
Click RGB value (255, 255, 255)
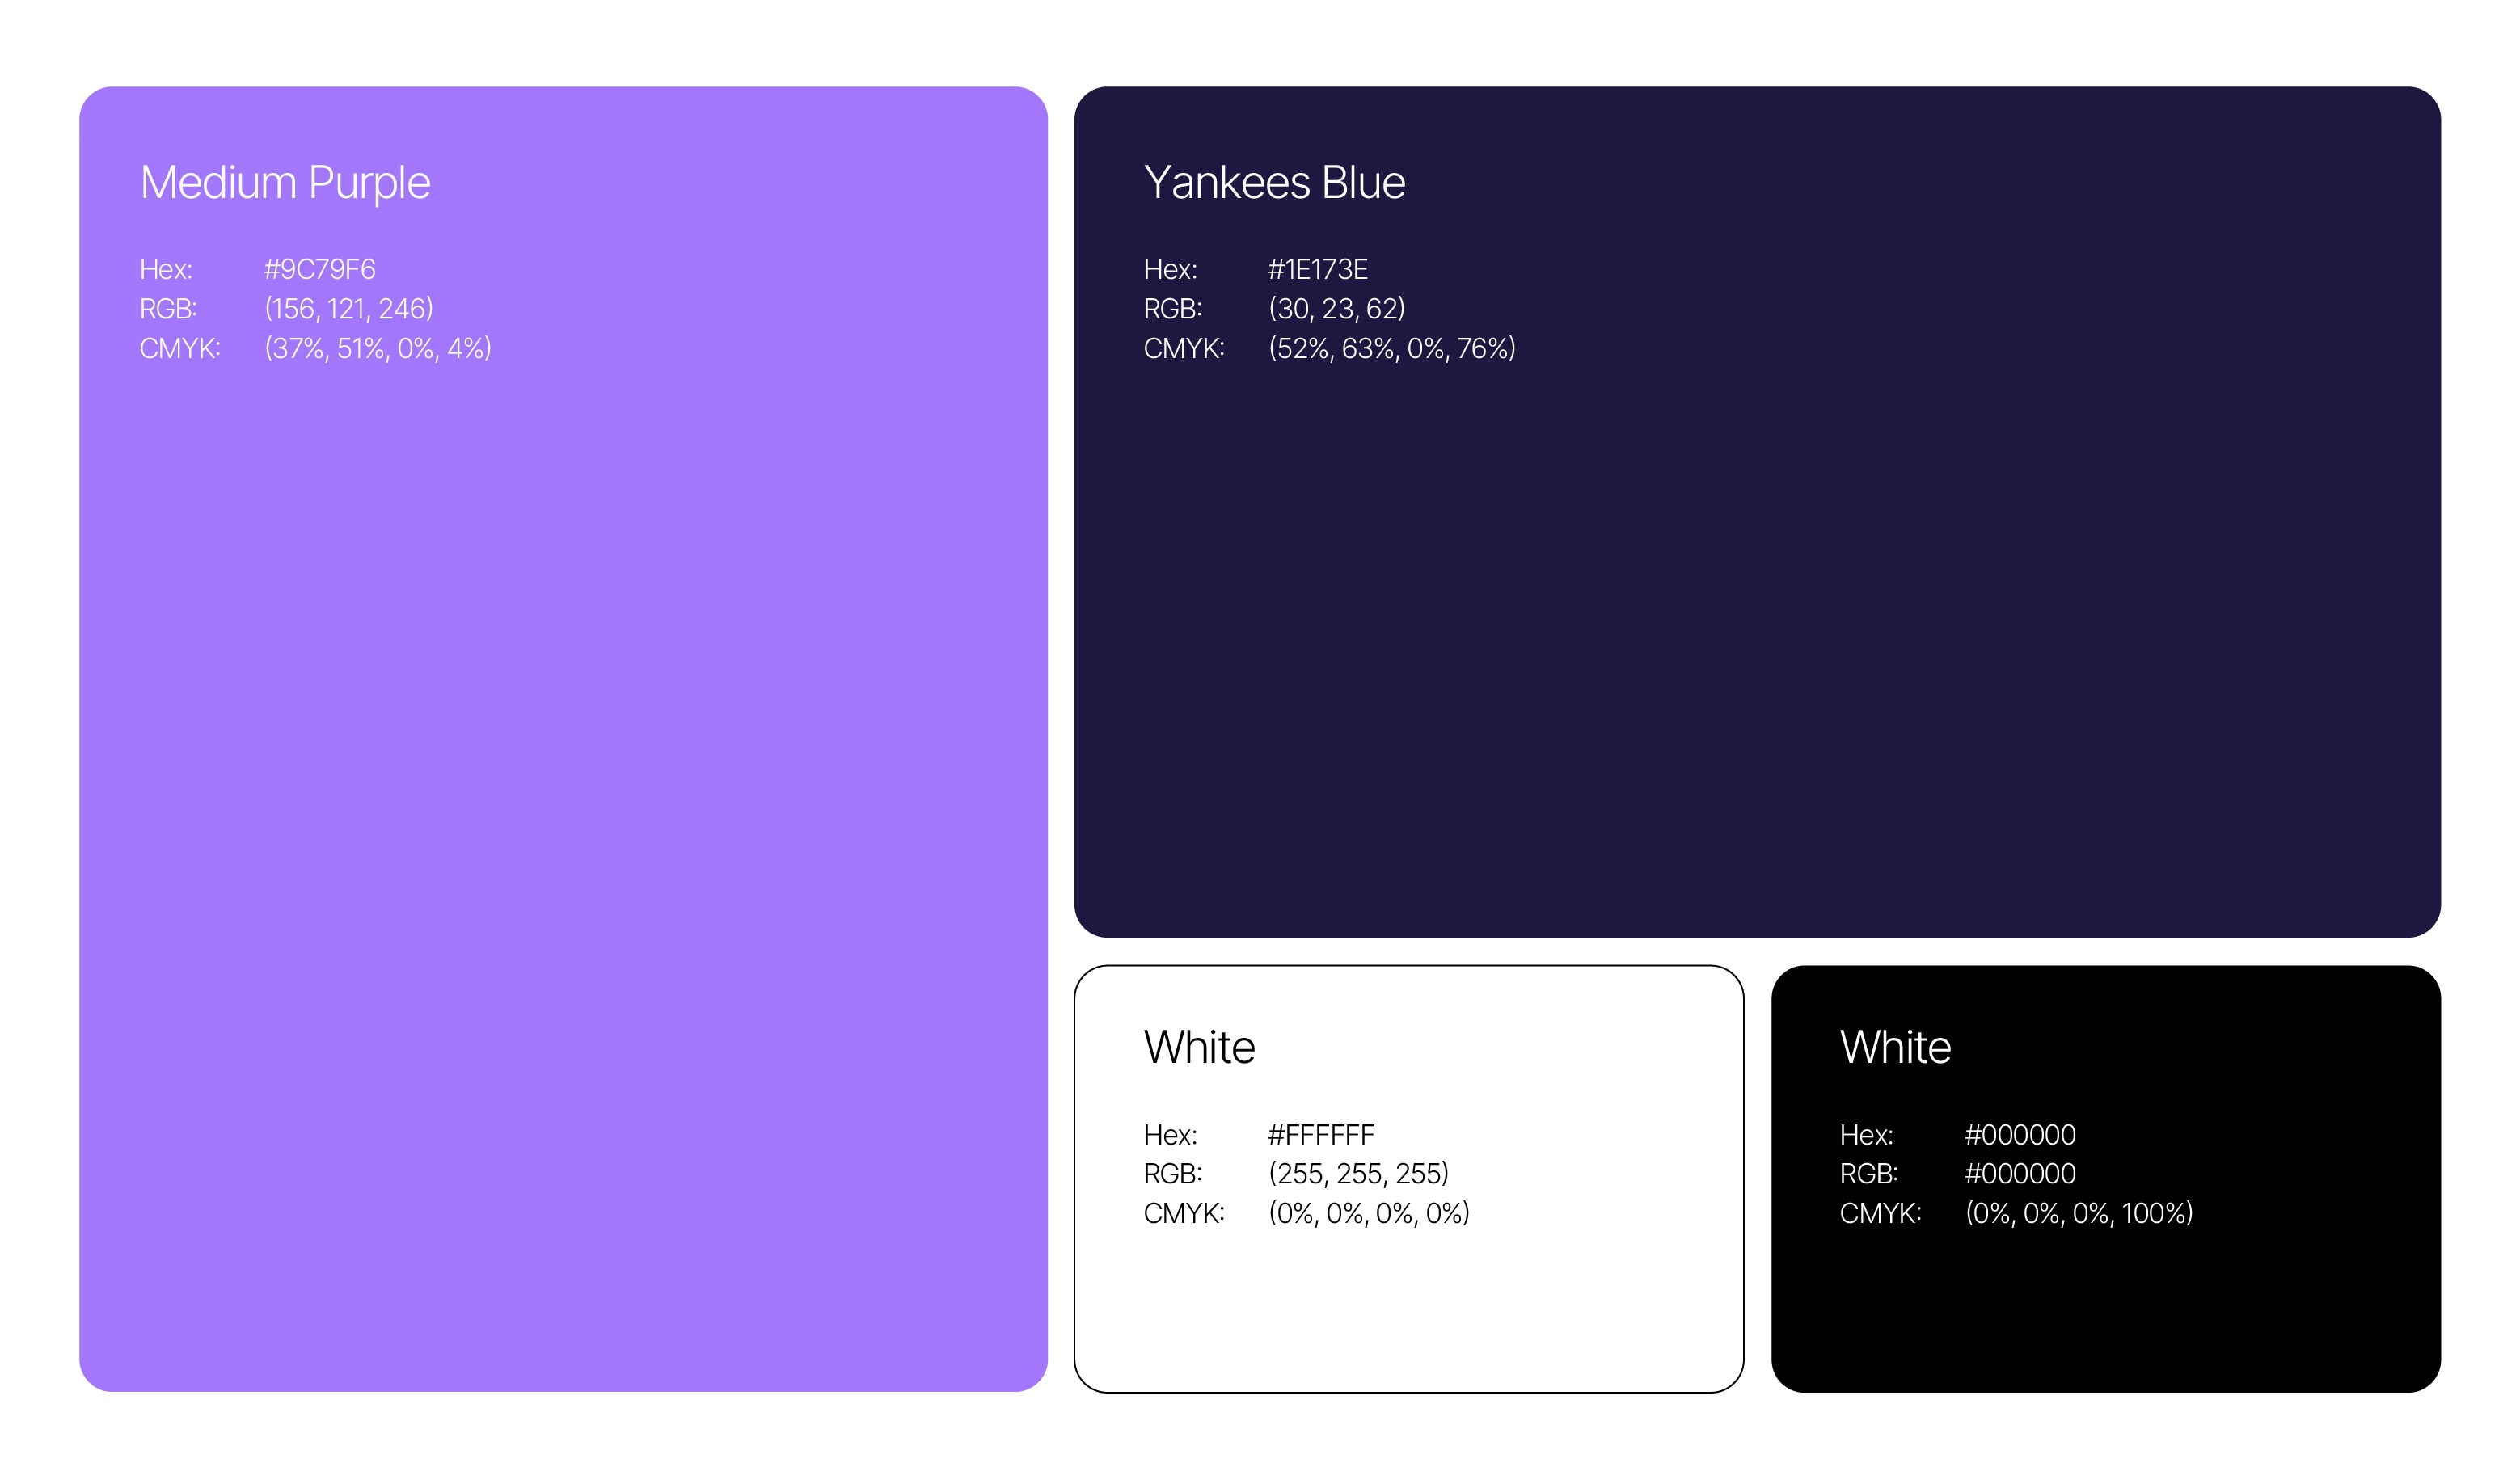point(1358,1173)
